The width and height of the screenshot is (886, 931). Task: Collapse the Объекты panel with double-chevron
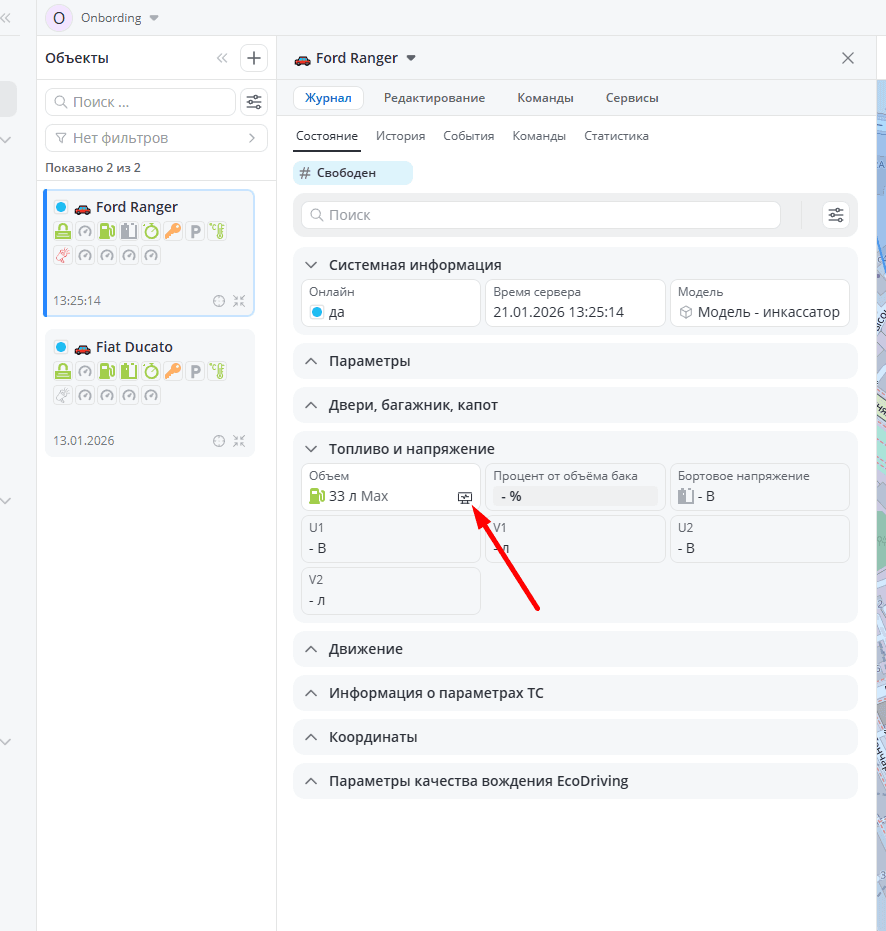(x=222, y=58)
